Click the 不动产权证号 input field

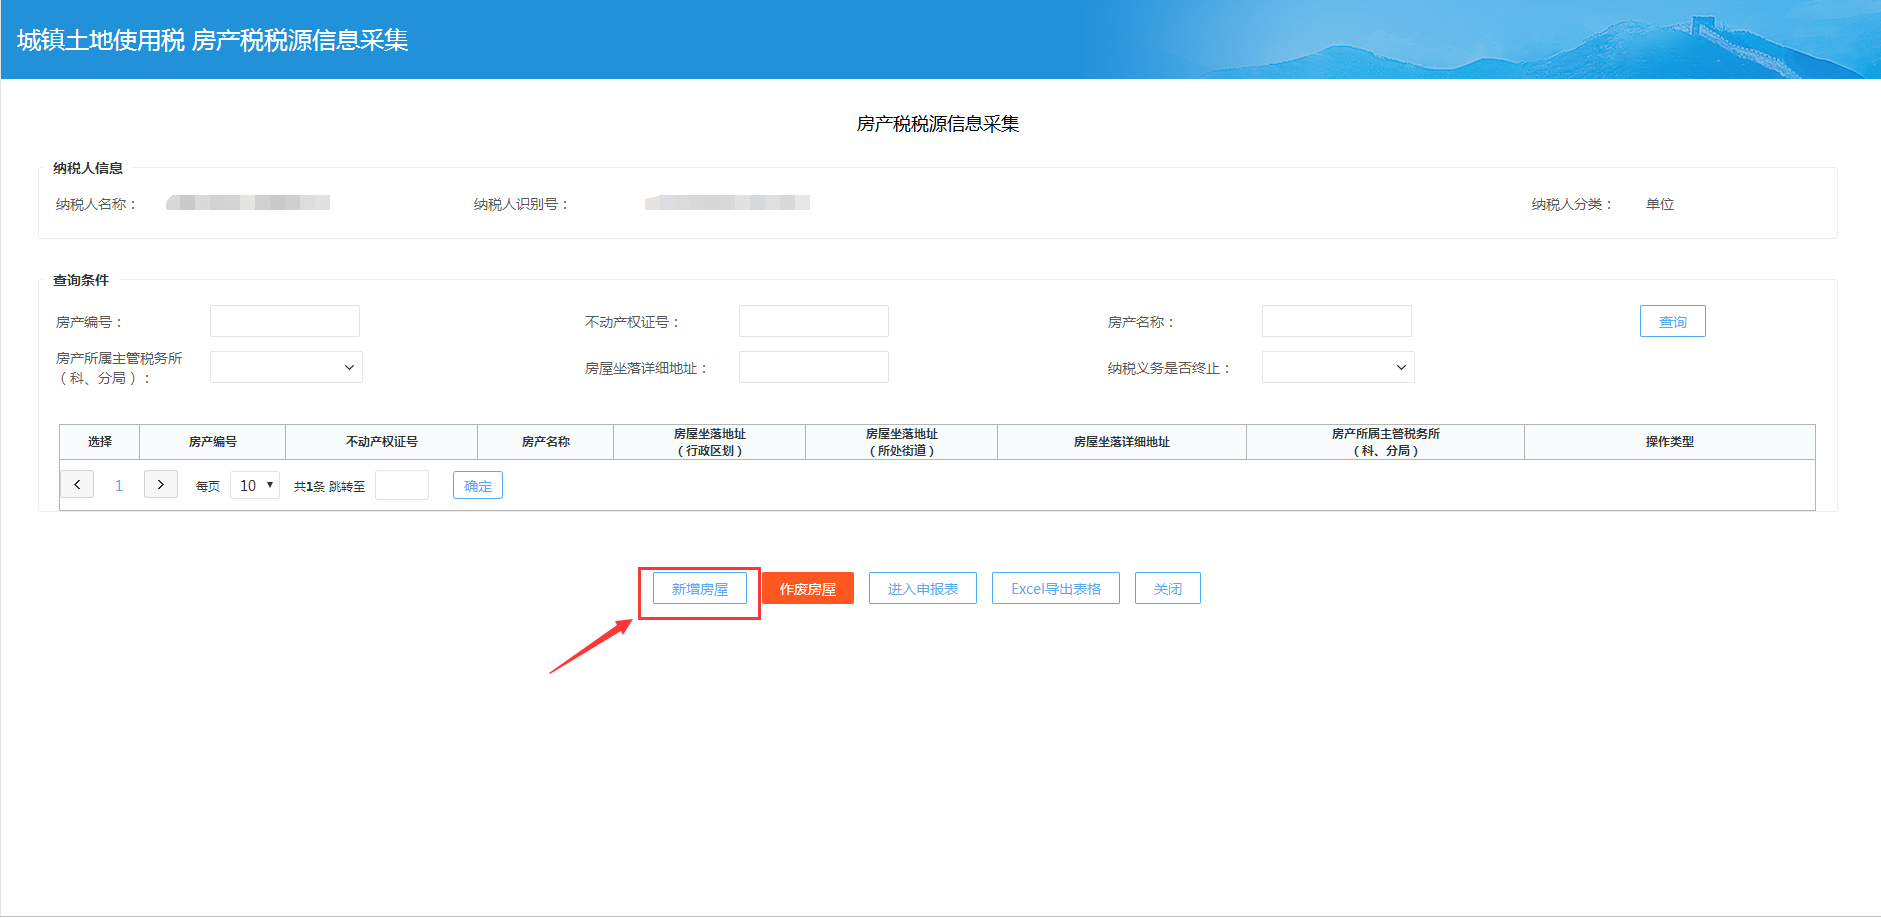[813, 320]
